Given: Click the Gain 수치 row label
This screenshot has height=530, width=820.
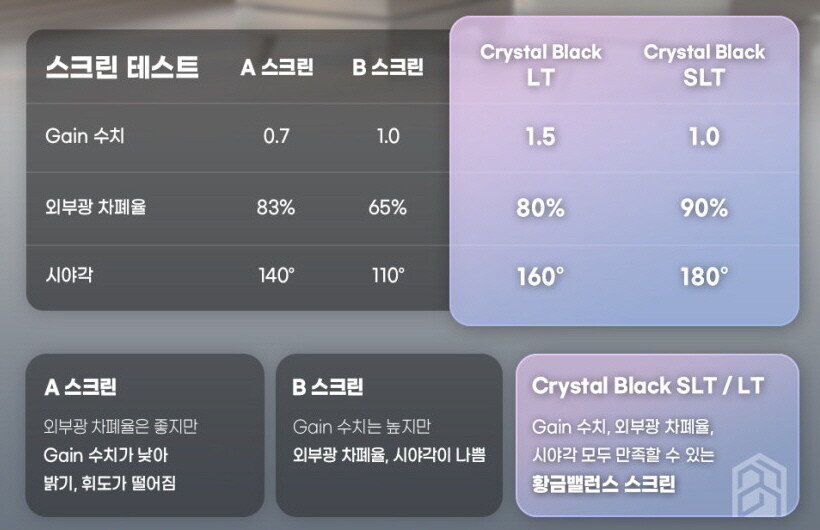Looking at the screenshot, I should point(85,136).
